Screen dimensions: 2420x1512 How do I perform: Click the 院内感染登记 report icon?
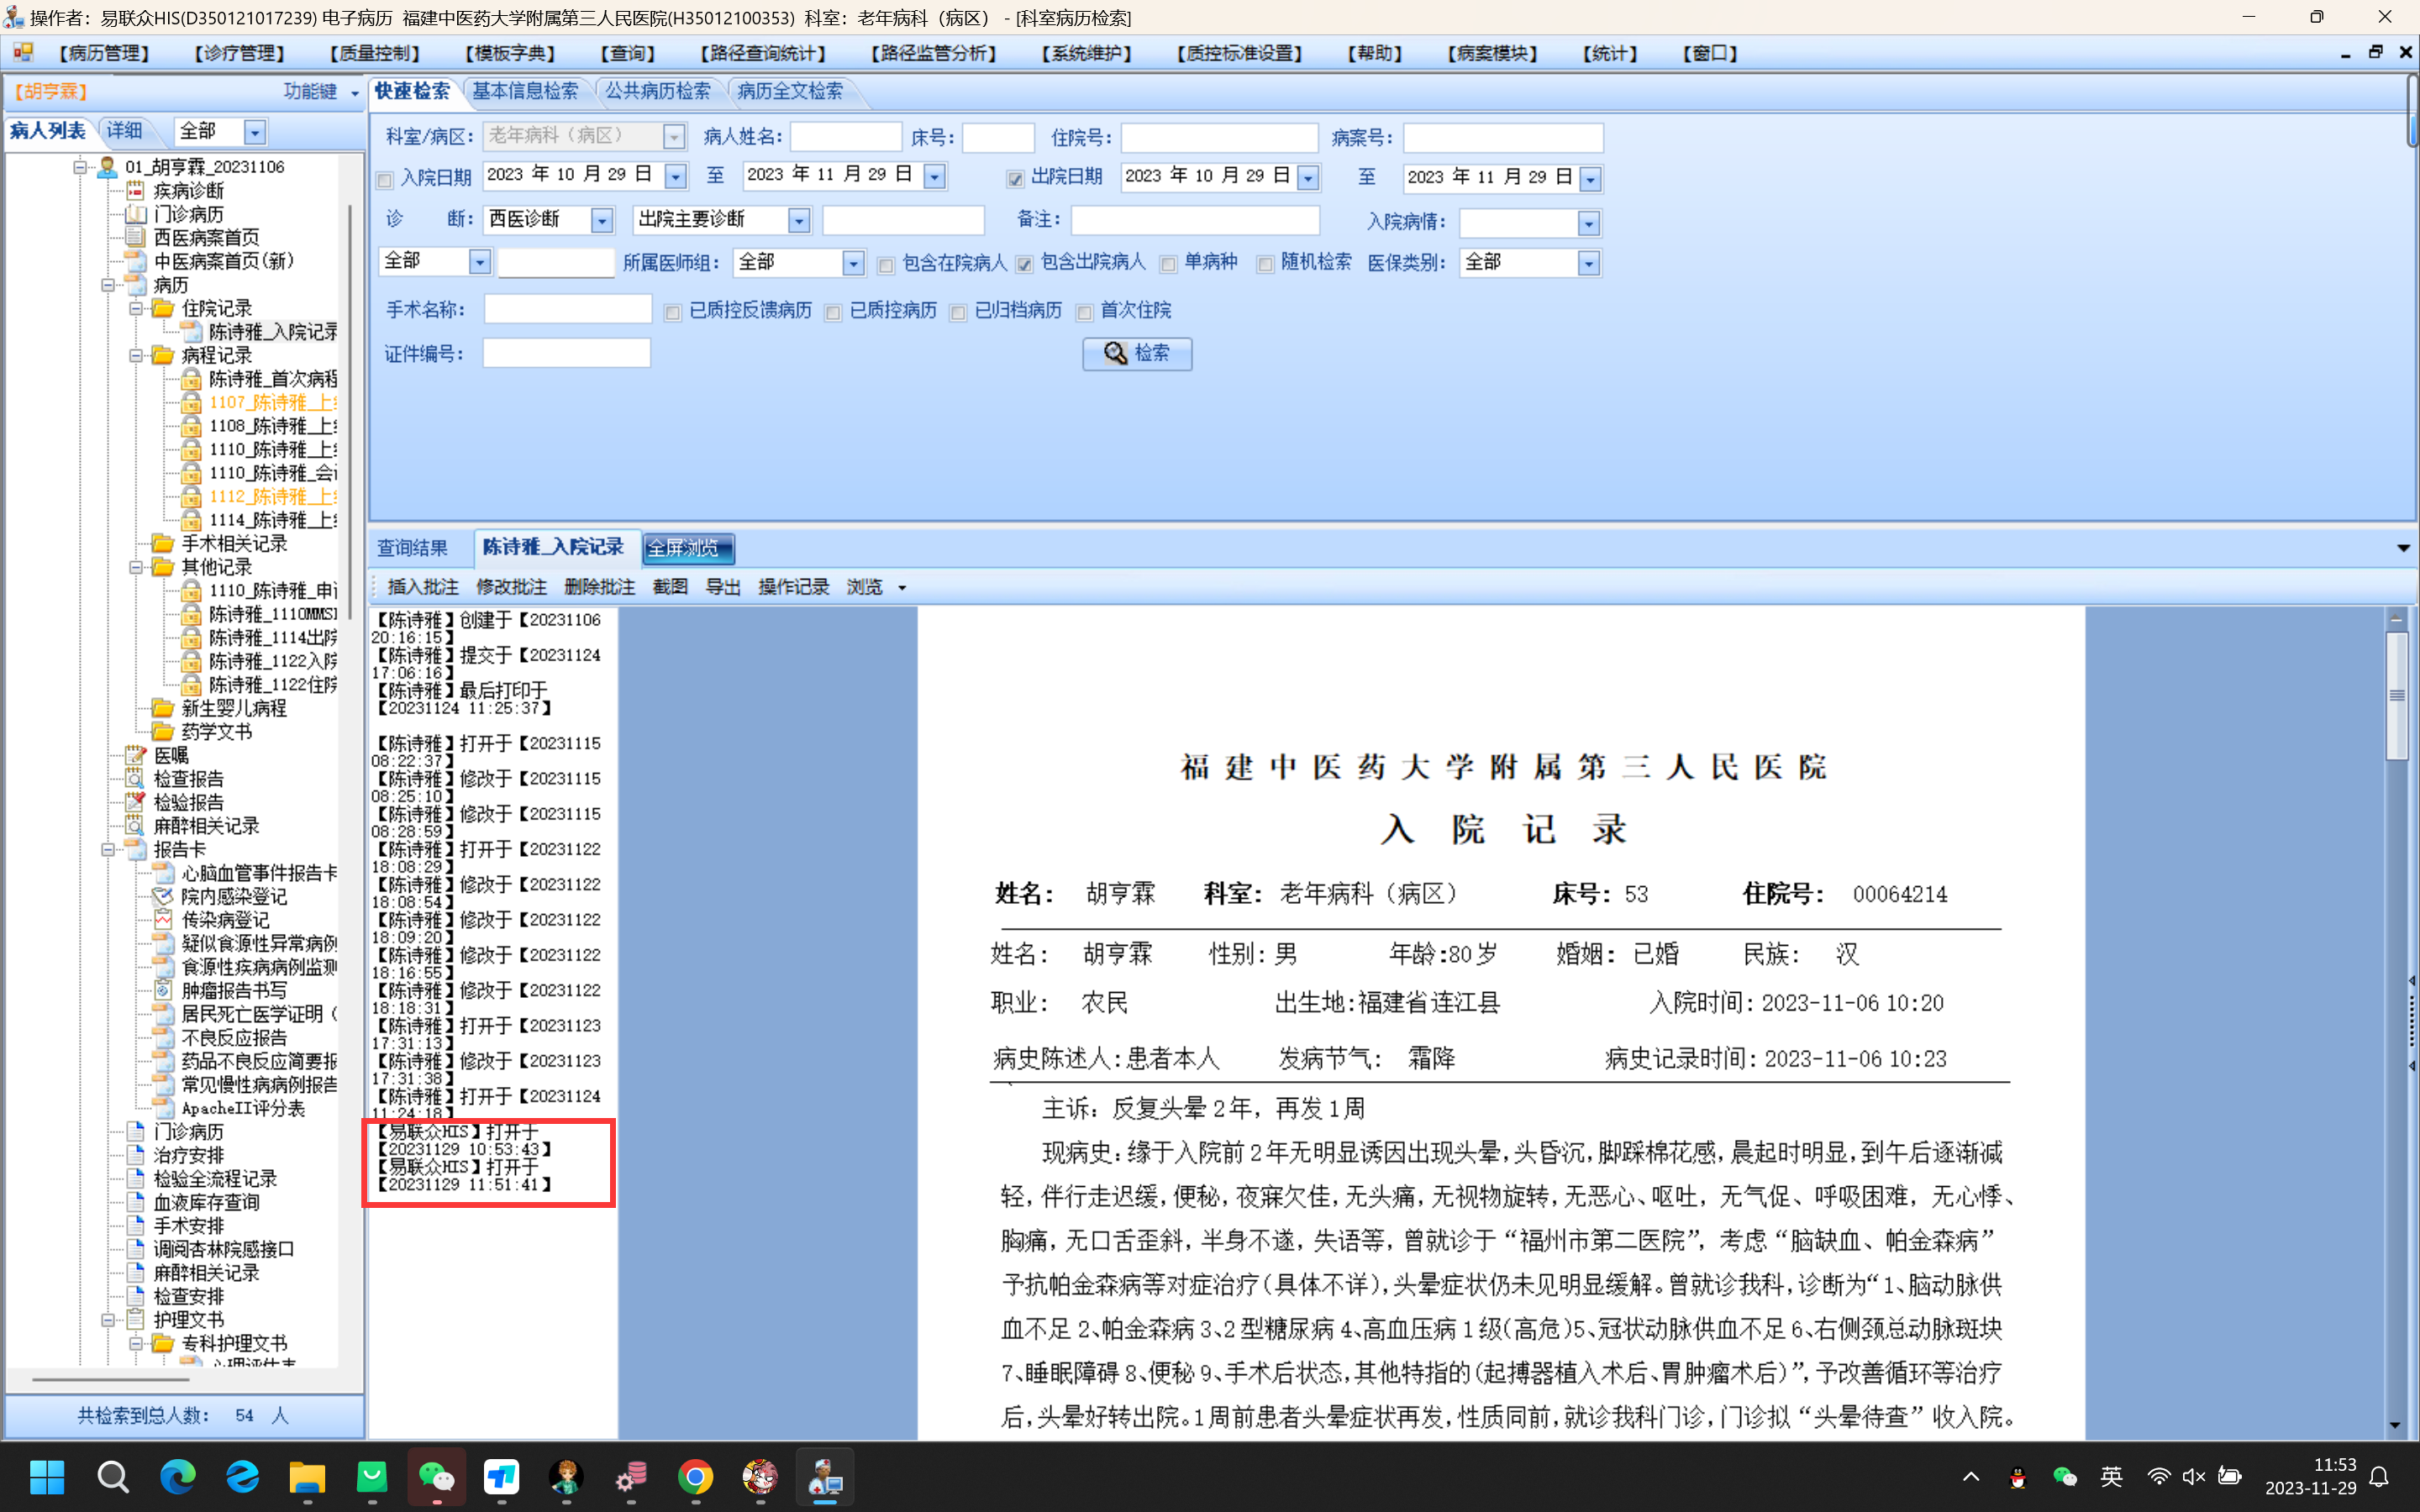(x=162, y=896)
